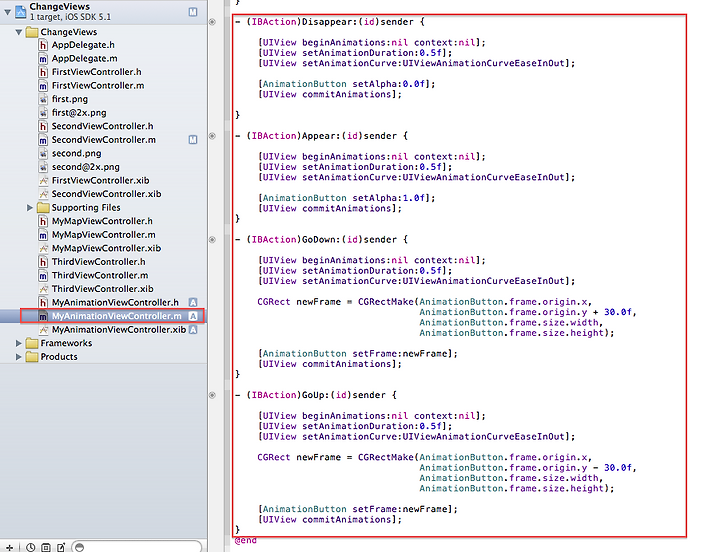Click GoUp method name in code
The width and height of the screenshot is (720, 552).
(x=313, y=395)
